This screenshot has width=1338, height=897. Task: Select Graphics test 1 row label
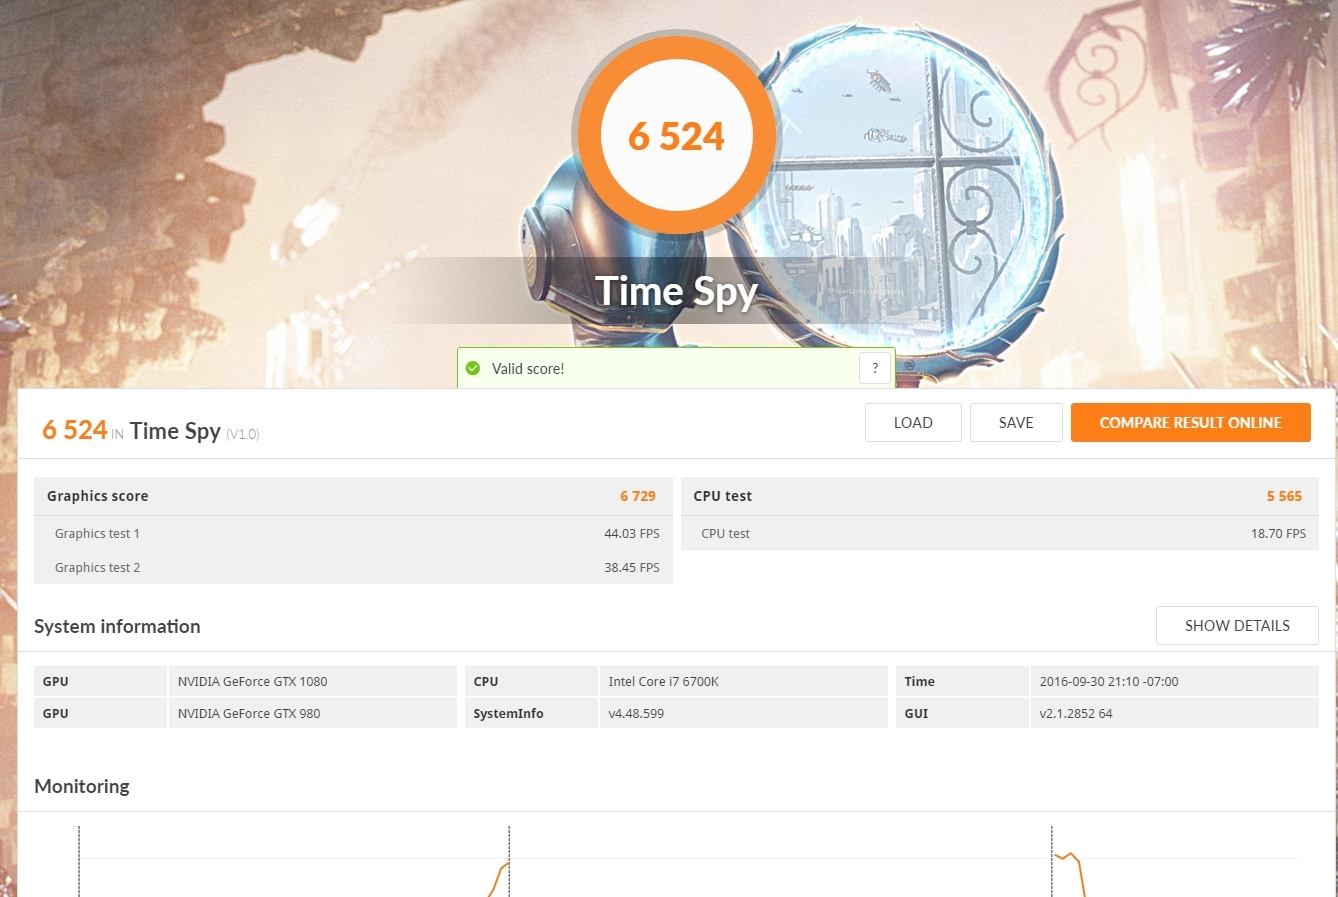97,534
